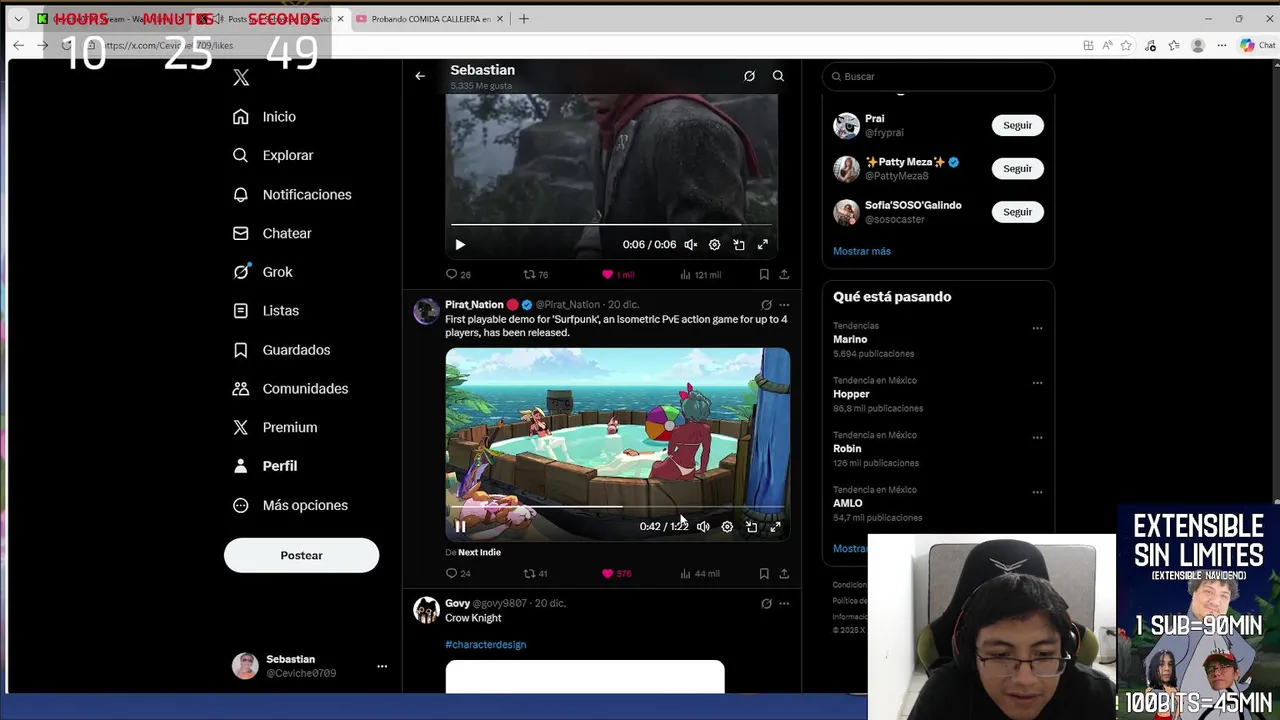This screenshot has height=720, width=1280.
Task: Open the X logo home link
Action: (241, 77)
